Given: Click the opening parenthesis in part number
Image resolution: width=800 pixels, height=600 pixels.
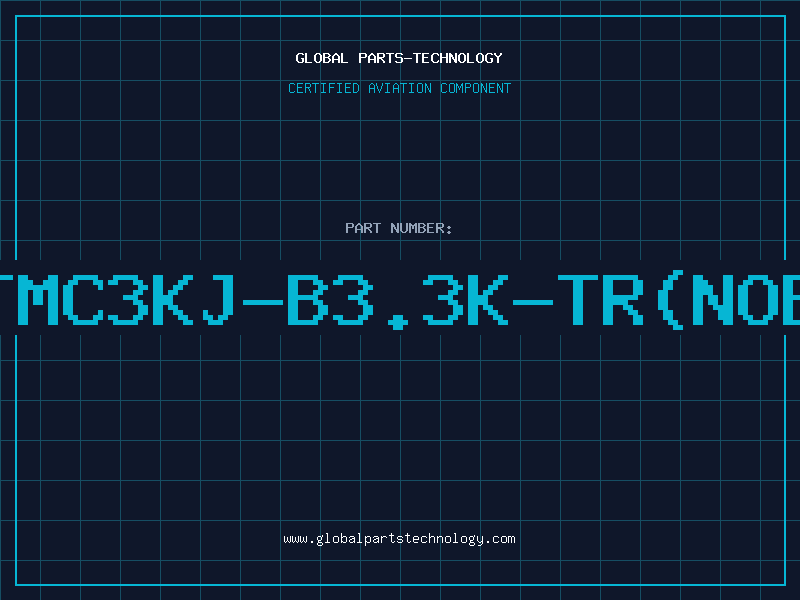Looking at the screenshot, I should (671, 299).
